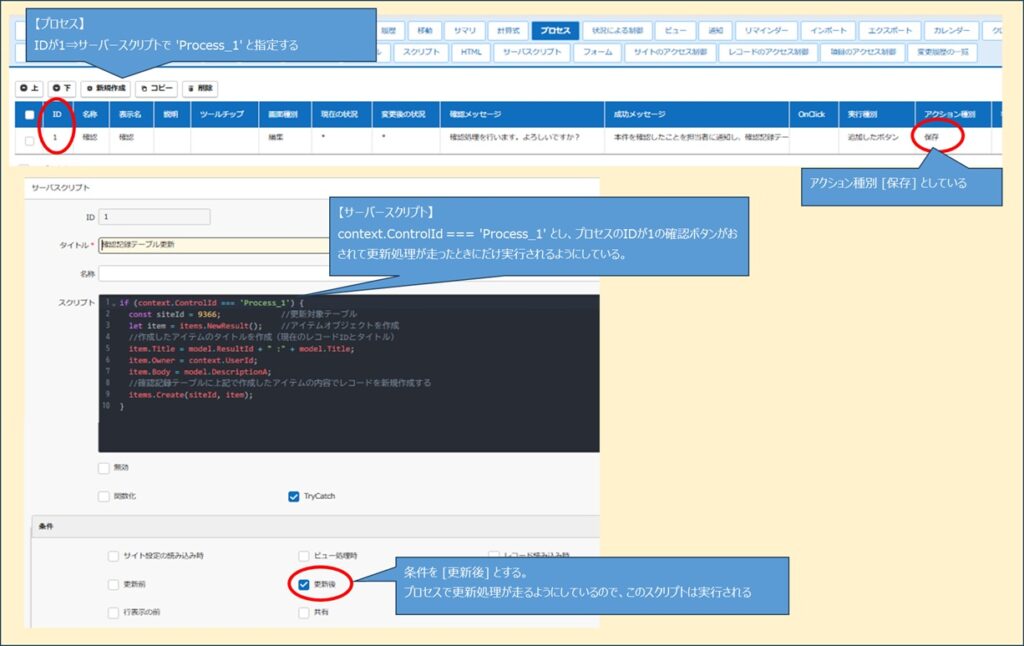The image size is (1024, 646).
Task: Click the 下 move-down button
Action: [62, 89]
